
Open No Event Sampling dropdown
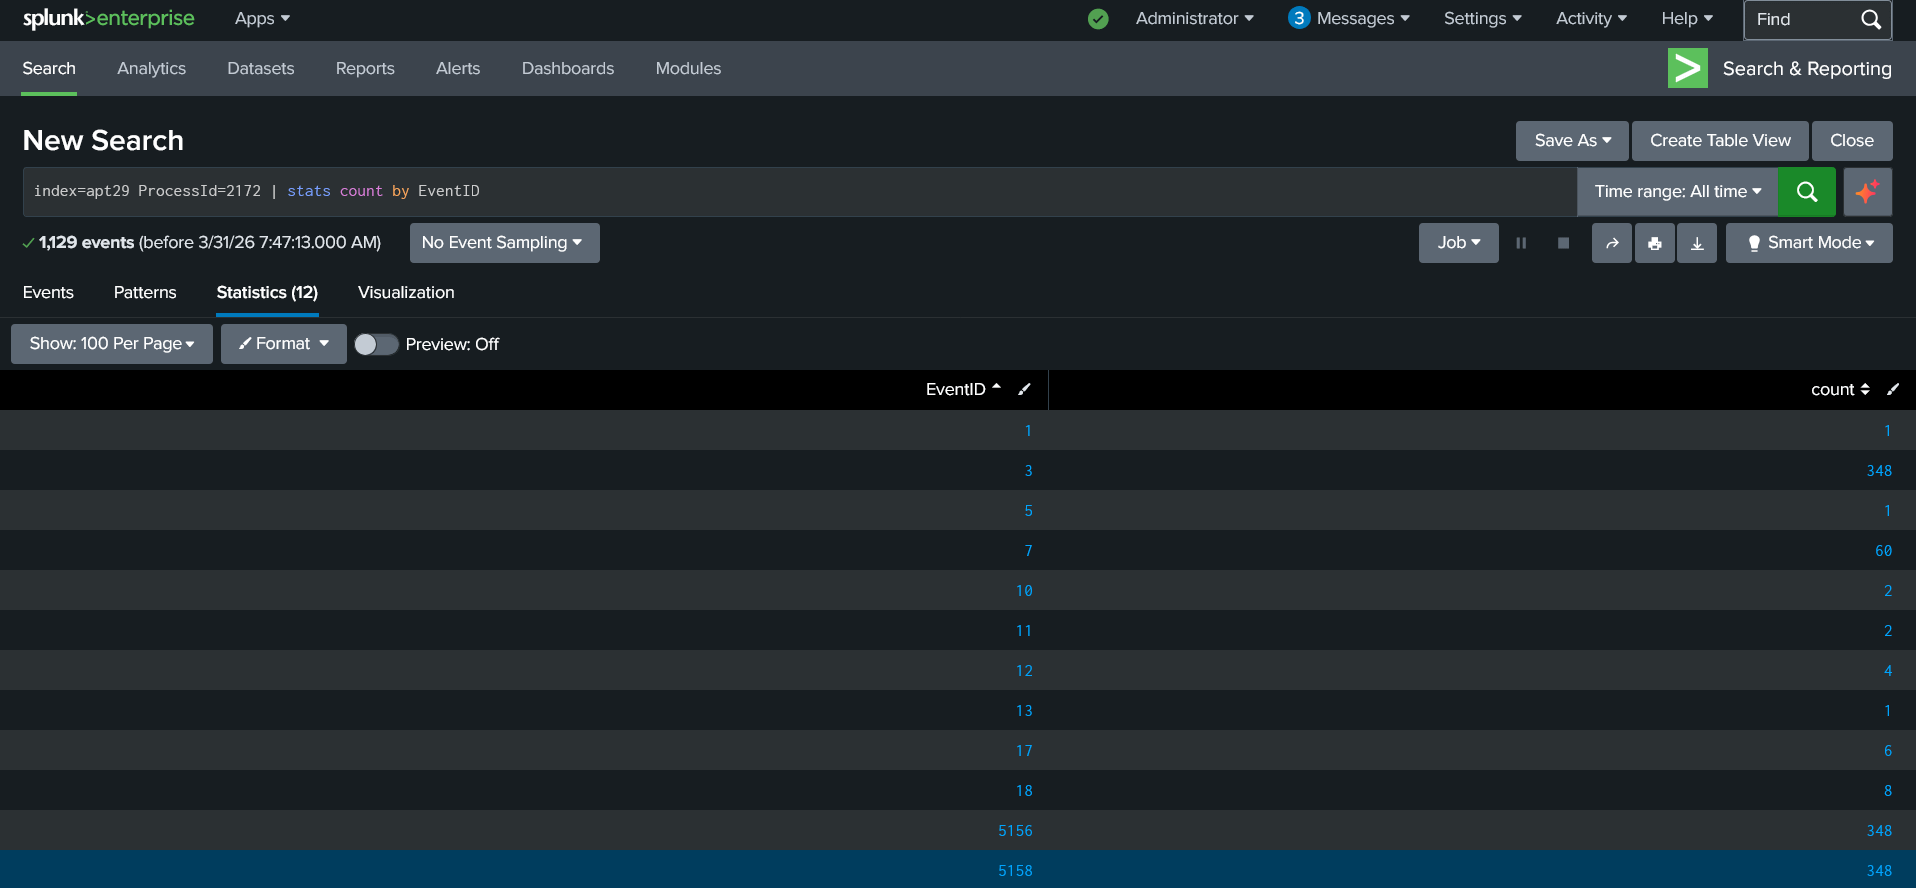point(504,243)
